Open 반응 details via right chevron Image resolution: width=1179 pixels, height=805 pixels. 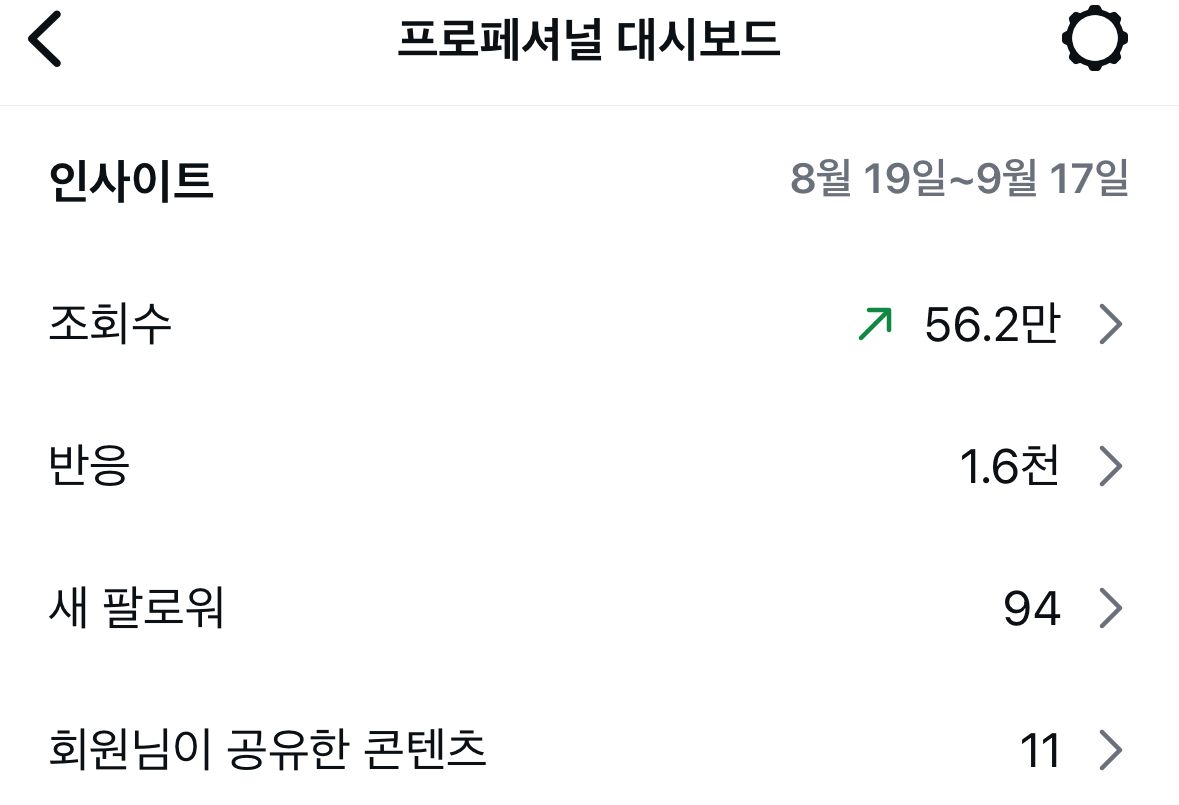1111,467
